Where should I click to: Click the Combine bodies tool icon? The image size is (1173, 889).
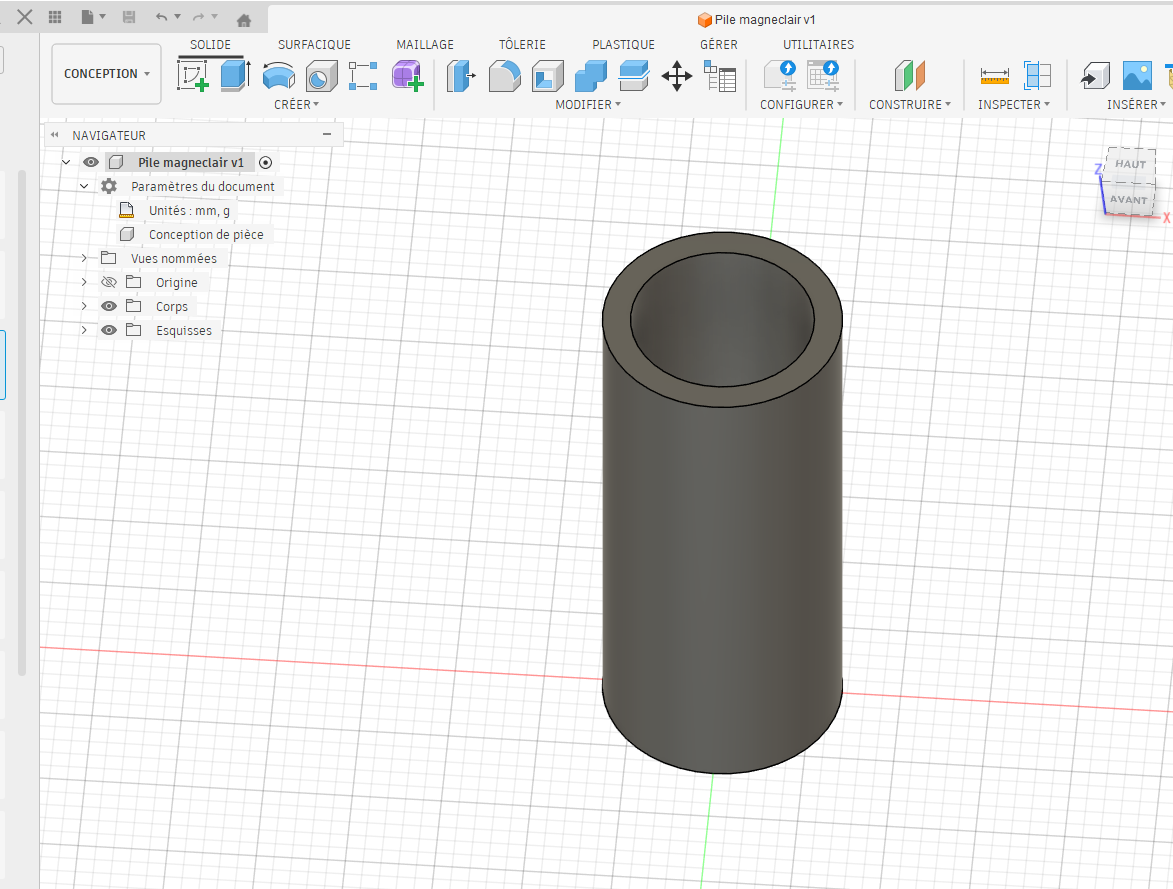tap(591, 76)
